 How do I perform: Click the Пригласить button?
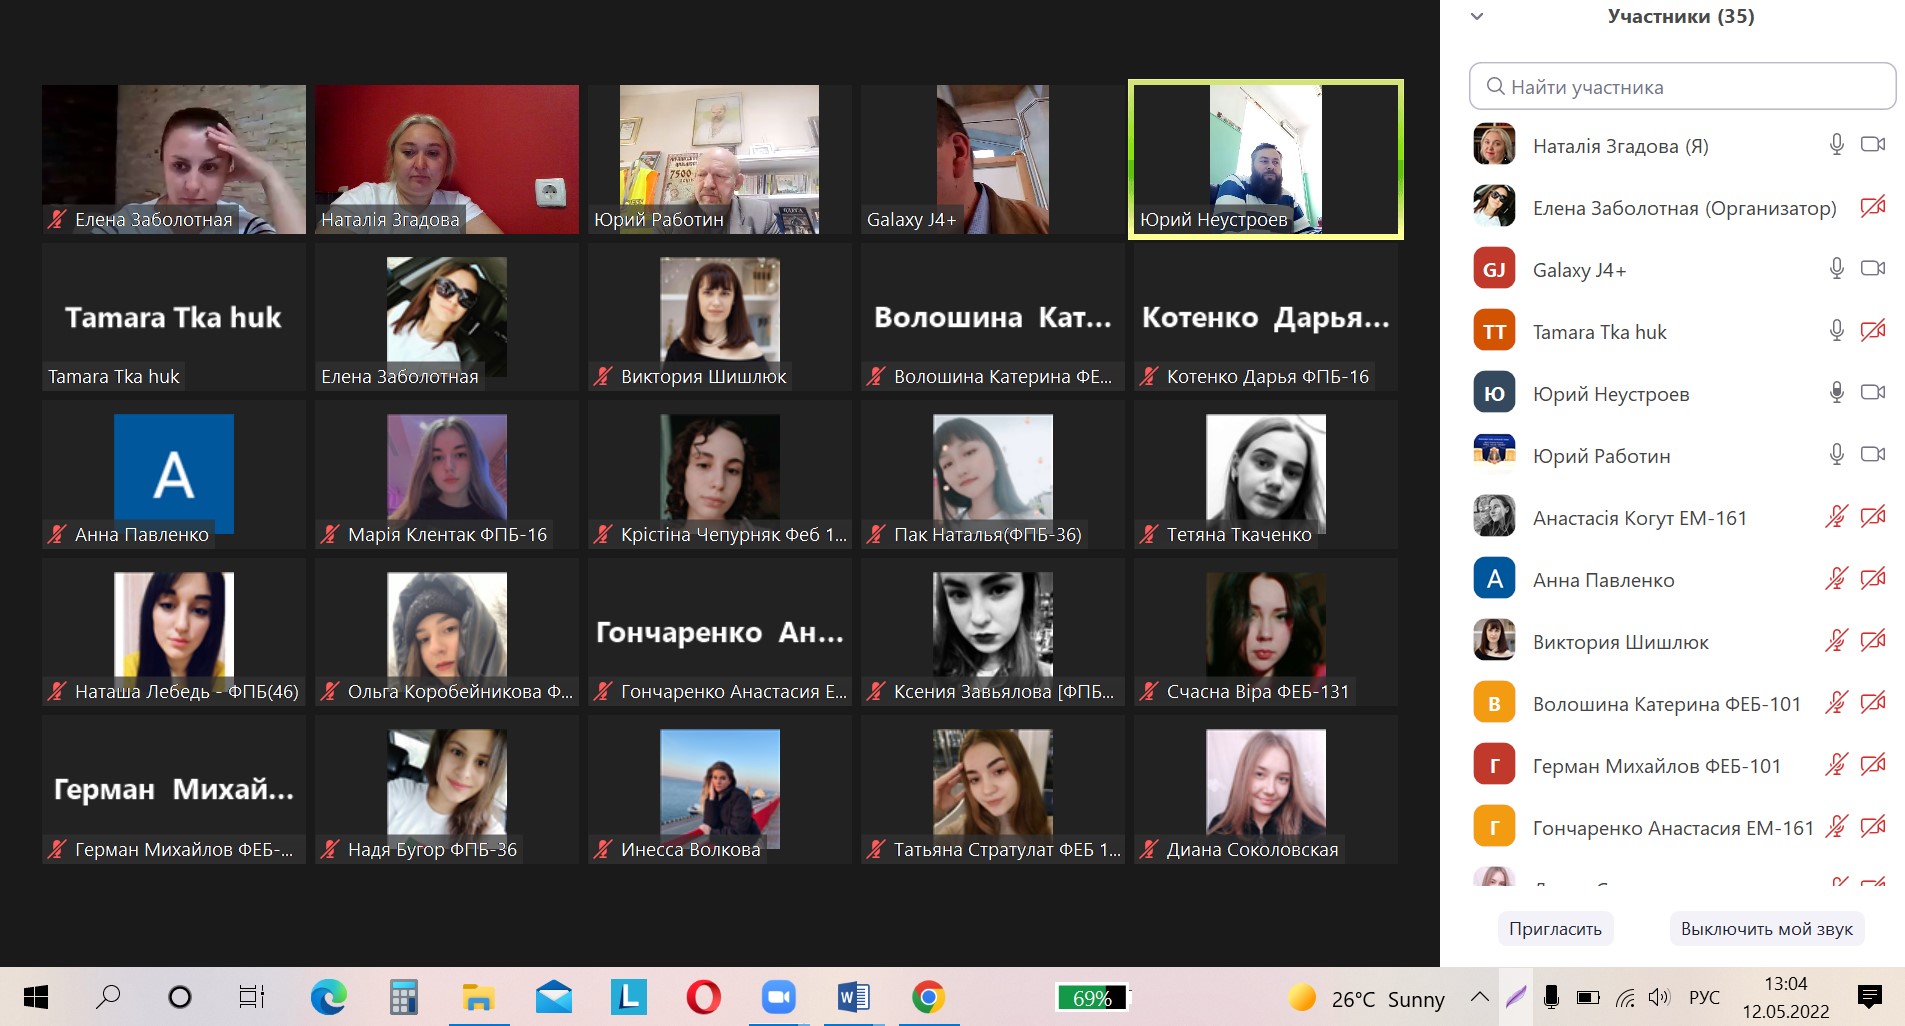click(x=1555, y=929)
